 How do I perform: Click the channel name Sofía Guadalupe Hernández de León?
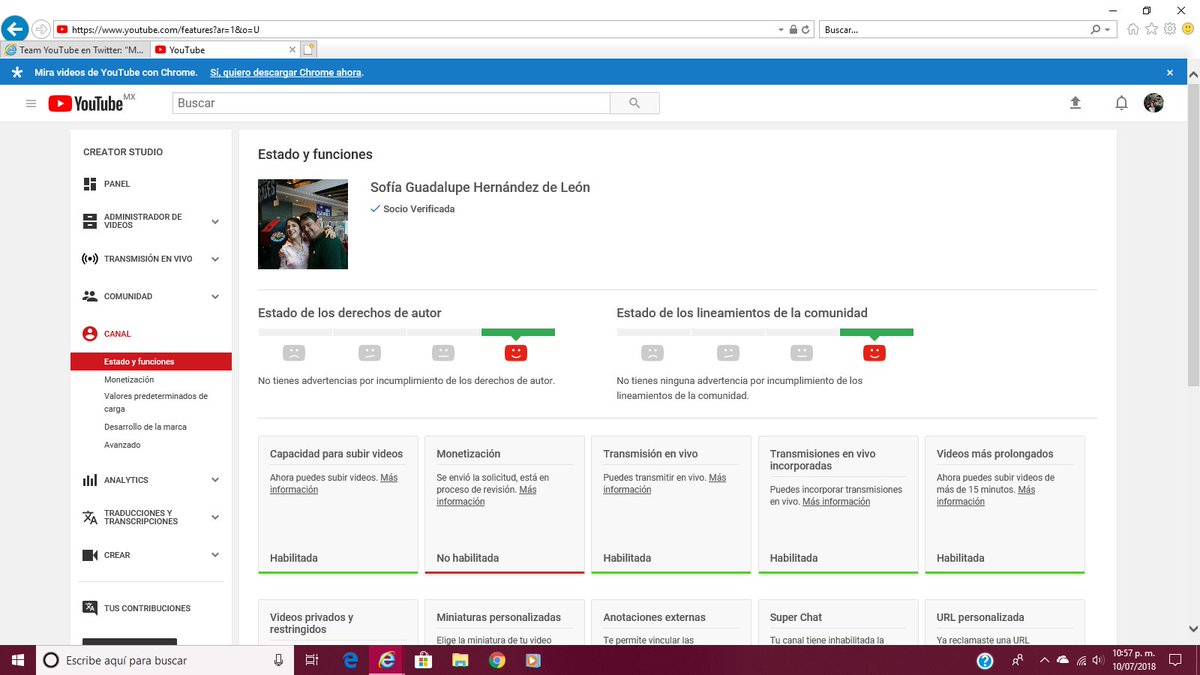[x=480, y=187]
